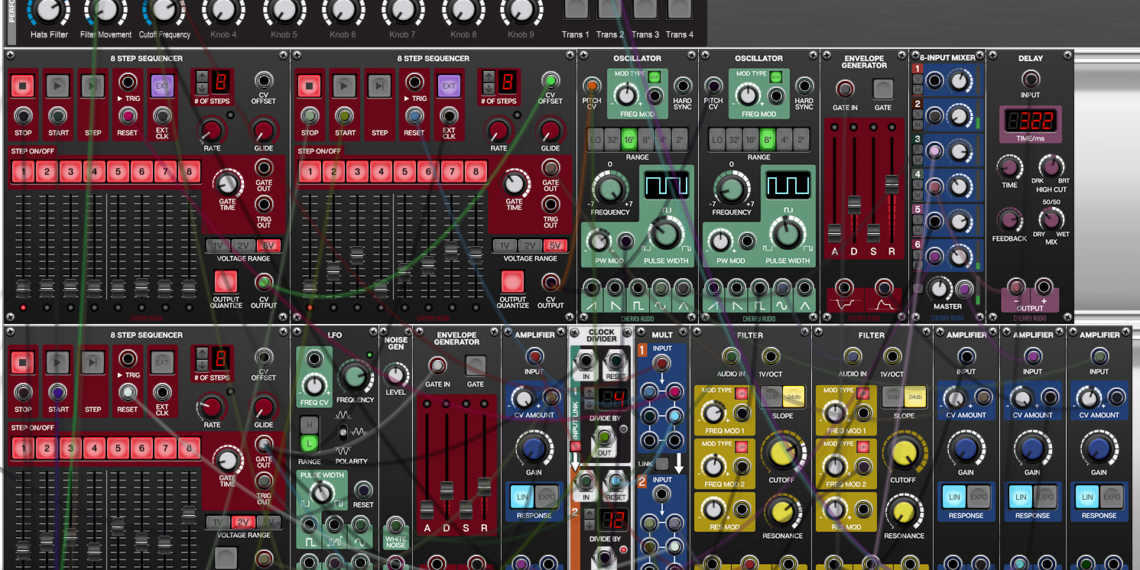Toggle Output Quantize on the middle sequencer

(x=513, y=281)
